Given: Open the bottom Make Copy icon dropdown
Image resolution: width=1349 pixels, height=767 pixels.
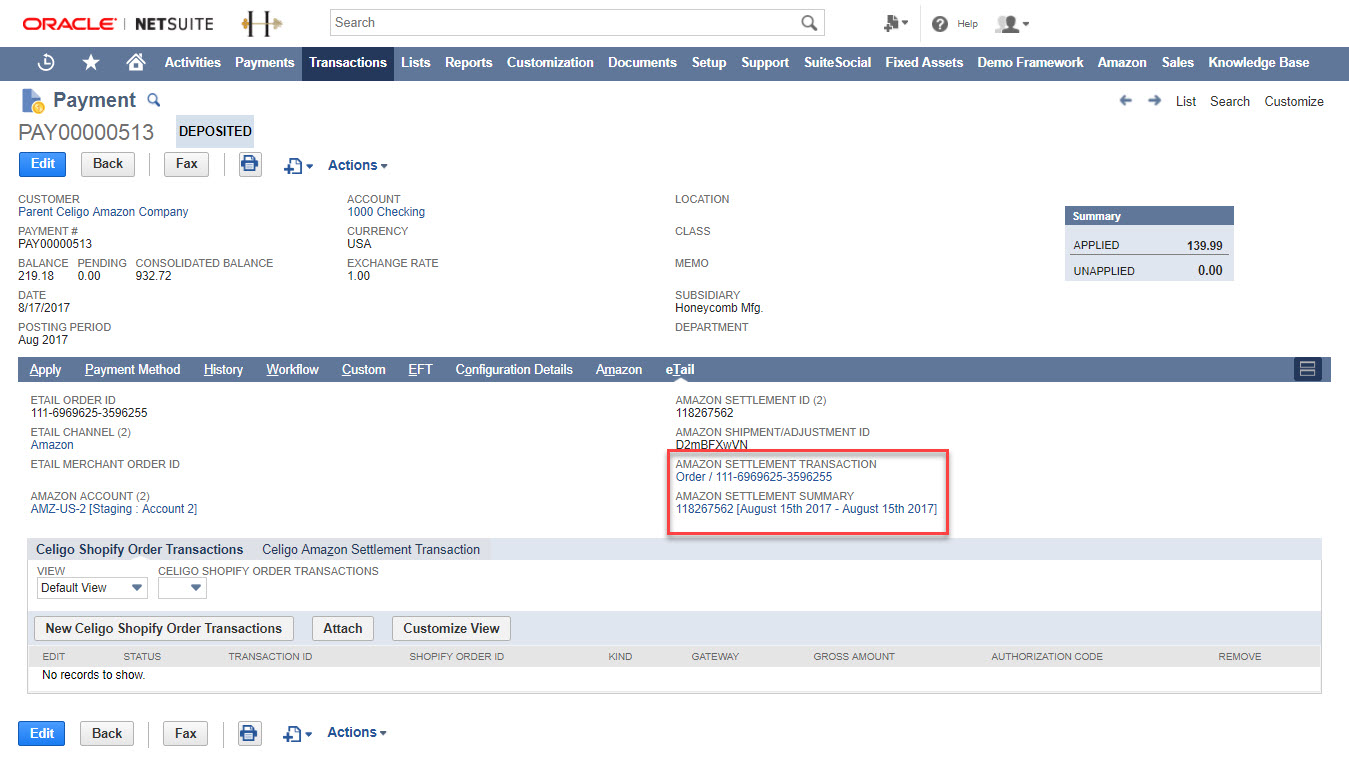Looking at the screenshot, I should pyautogui.click(x=297, y=734).
